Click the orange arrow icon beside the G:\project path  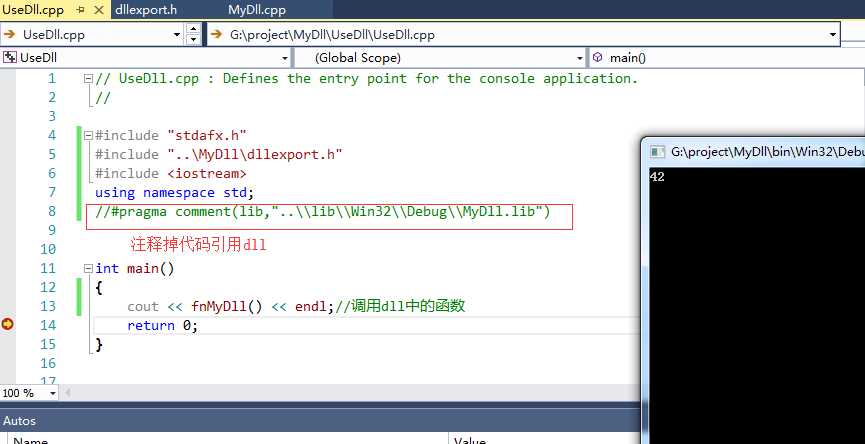(x=215, y=35)
